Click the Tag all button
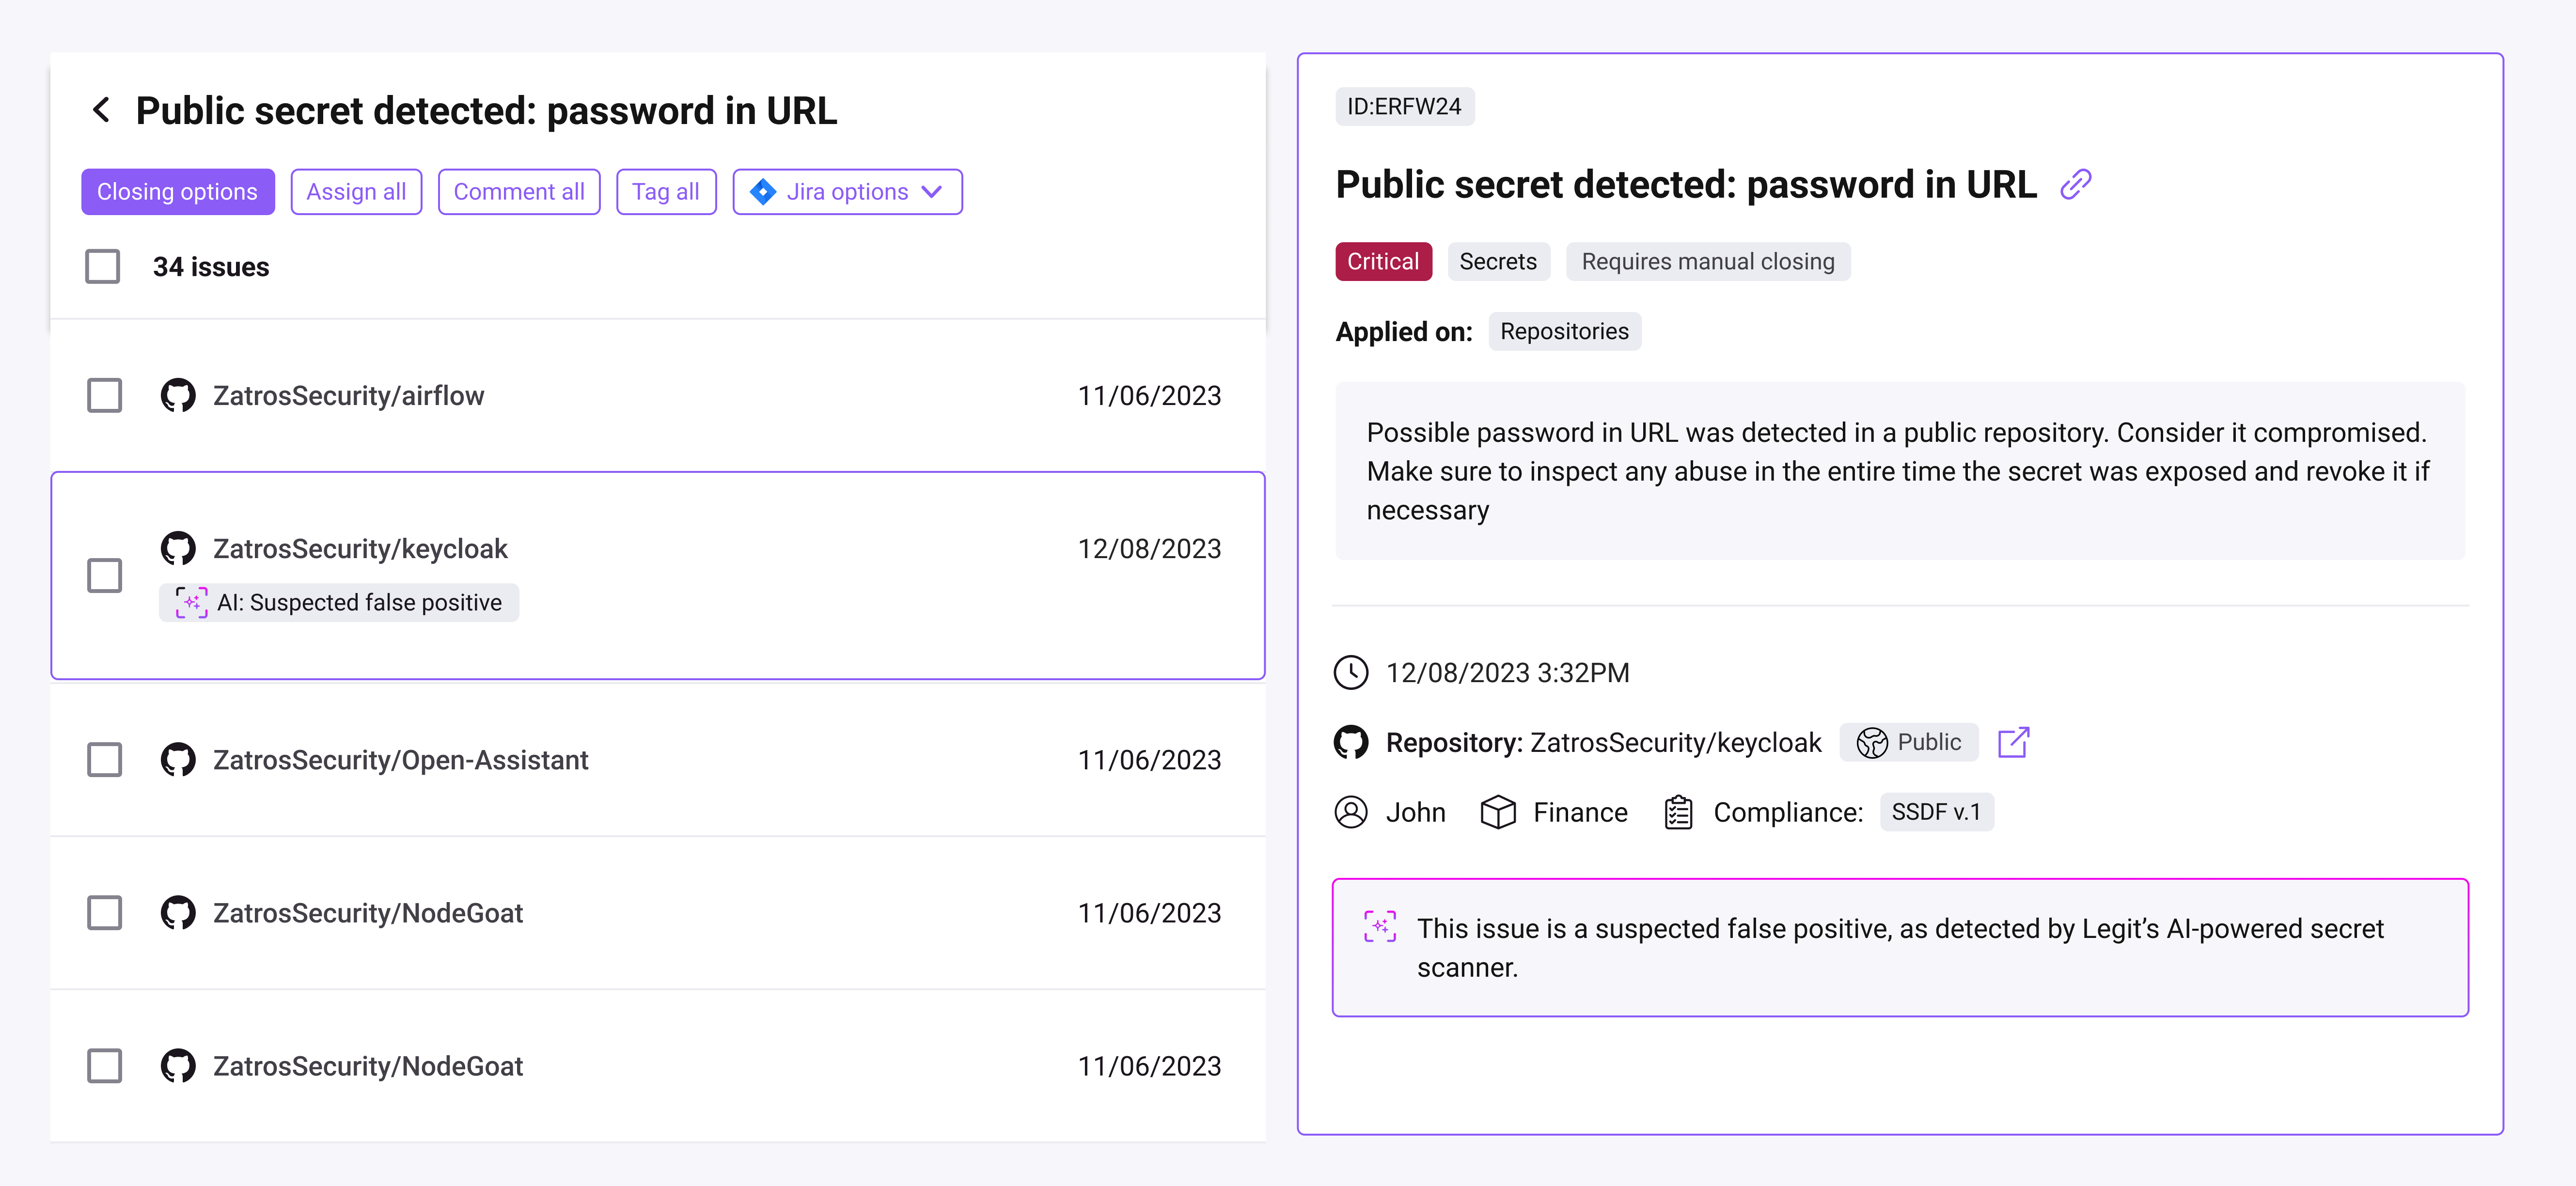The height and width of the screenshot is (1186, 2576). point(666,191)
